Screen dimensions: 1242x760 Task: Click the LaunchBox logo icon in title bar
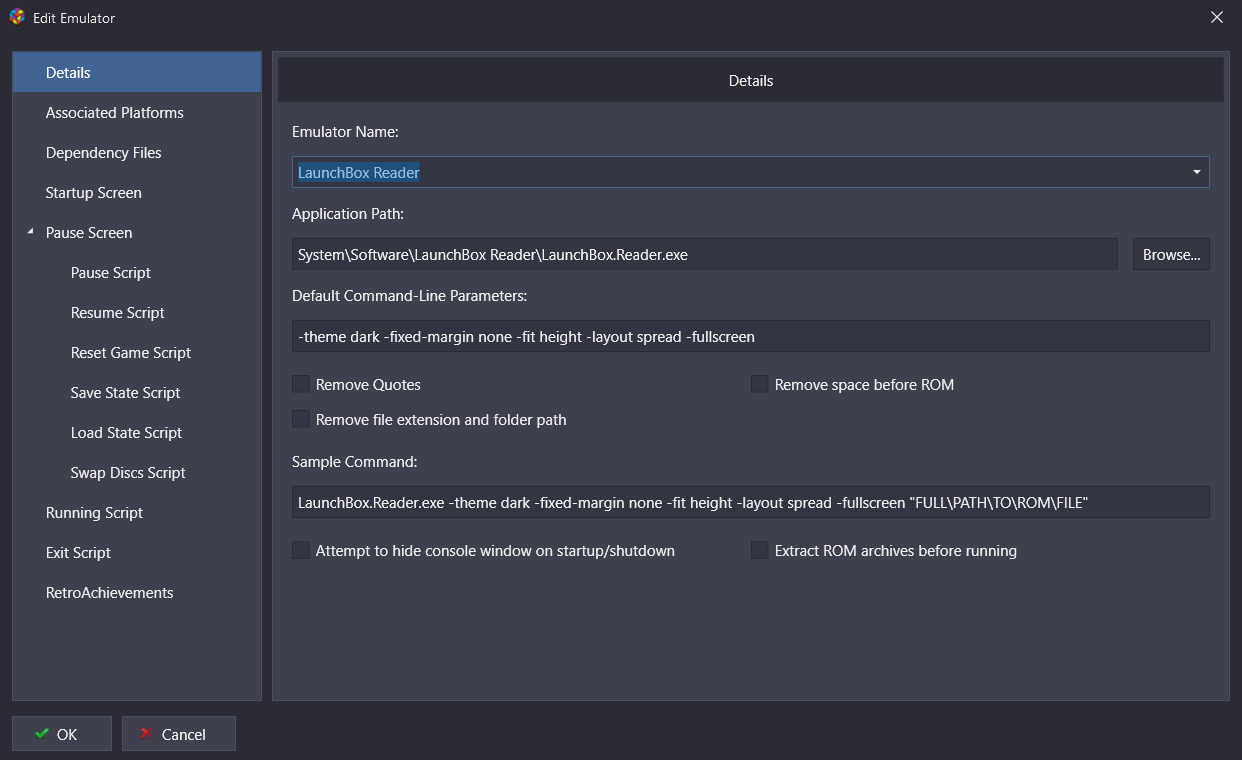click(x=16, y=17)
